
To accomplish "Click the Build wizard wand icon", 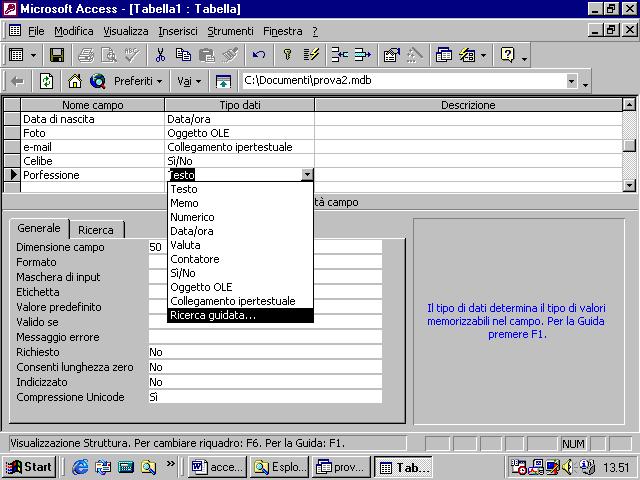I will (x=415, y=55).
